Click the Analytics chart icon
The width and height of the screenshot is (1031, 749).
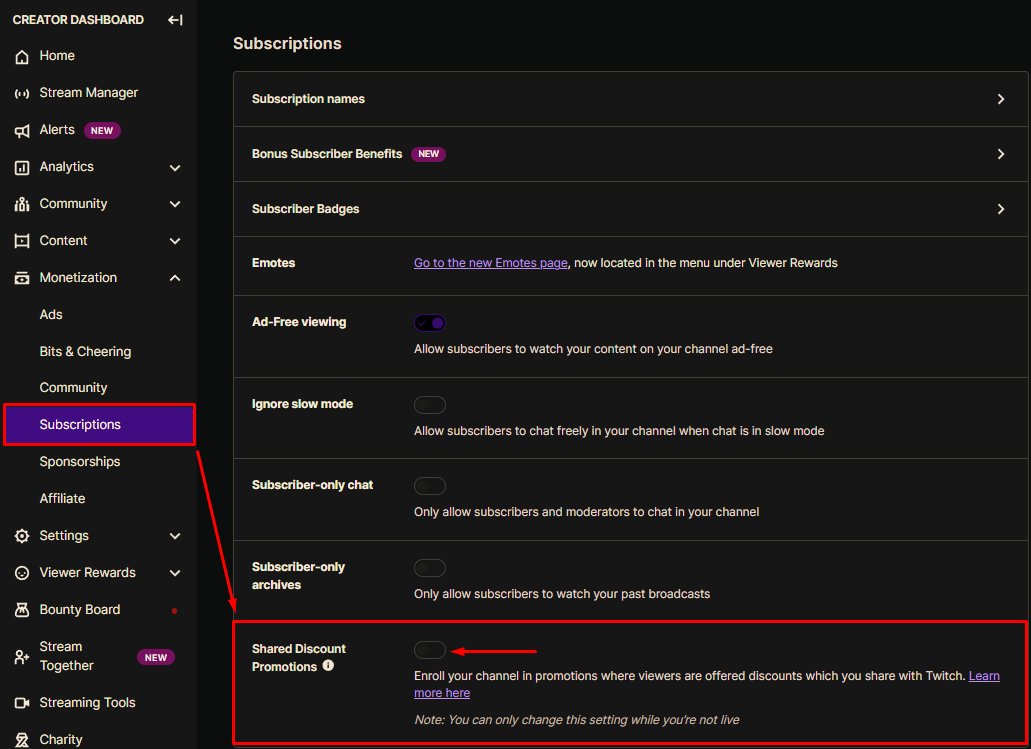click(22, 168)
